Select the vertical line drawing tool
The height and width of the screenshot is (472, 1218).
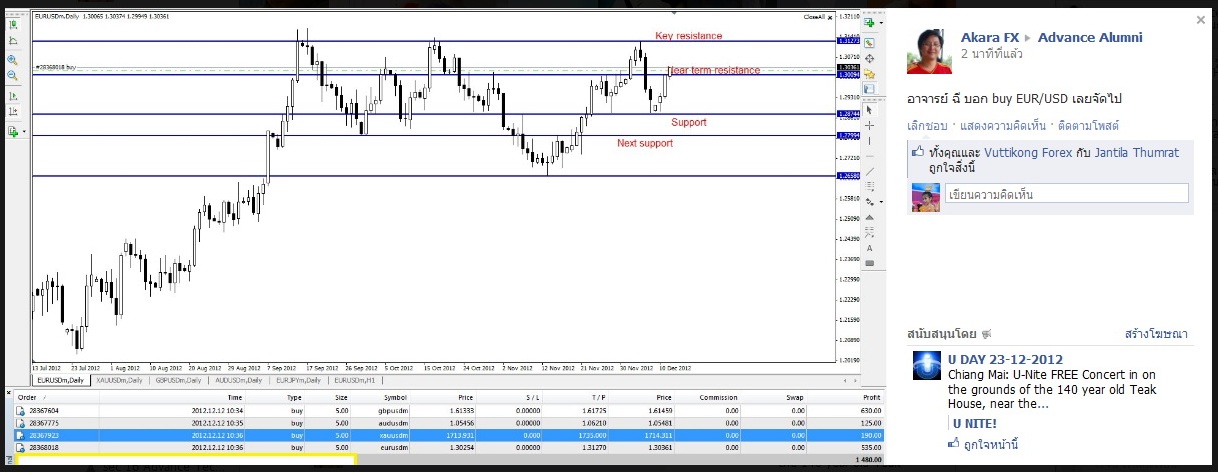coord(870,141)
